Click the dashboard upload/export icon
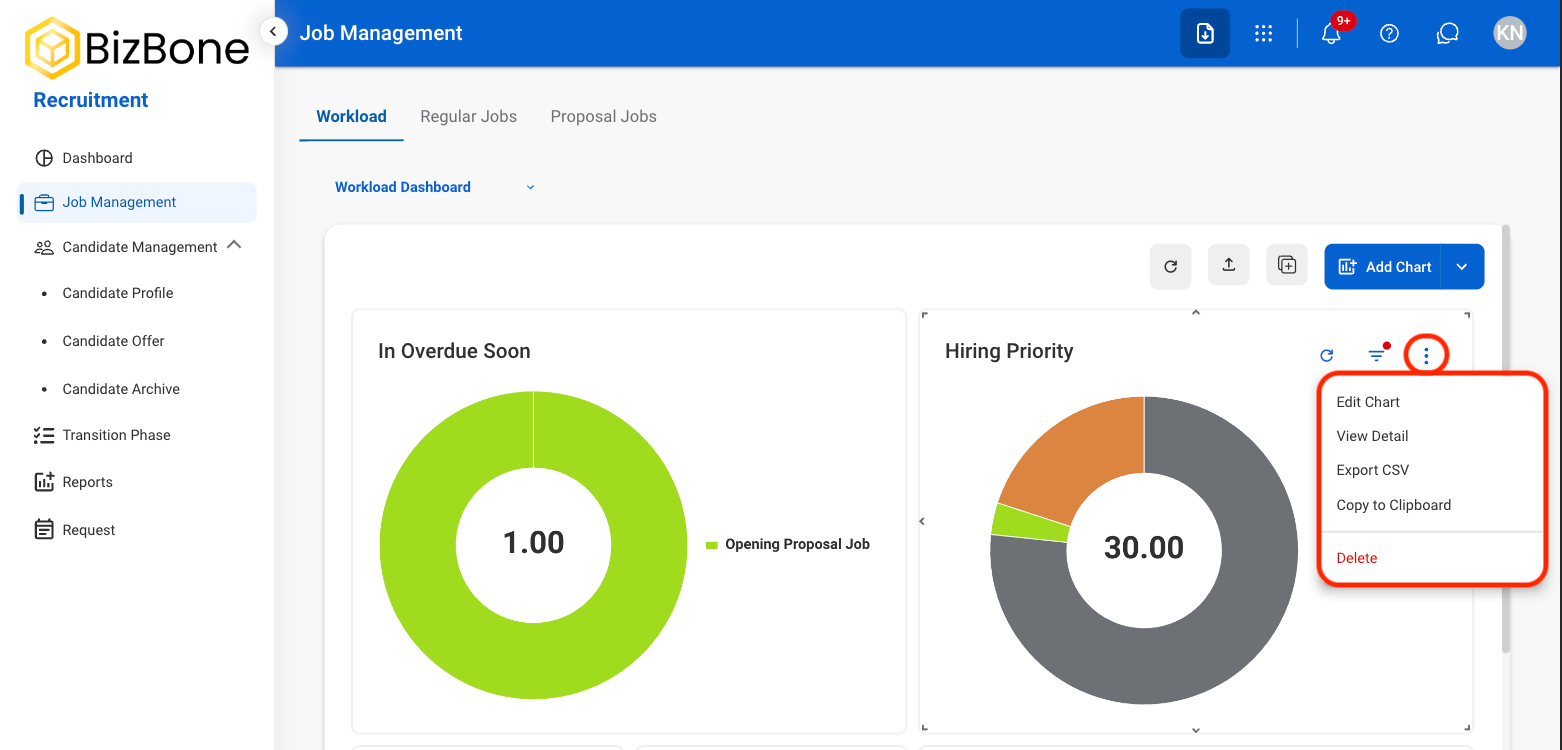Viewport: 1562px width, 750px height. point(1229,265)
